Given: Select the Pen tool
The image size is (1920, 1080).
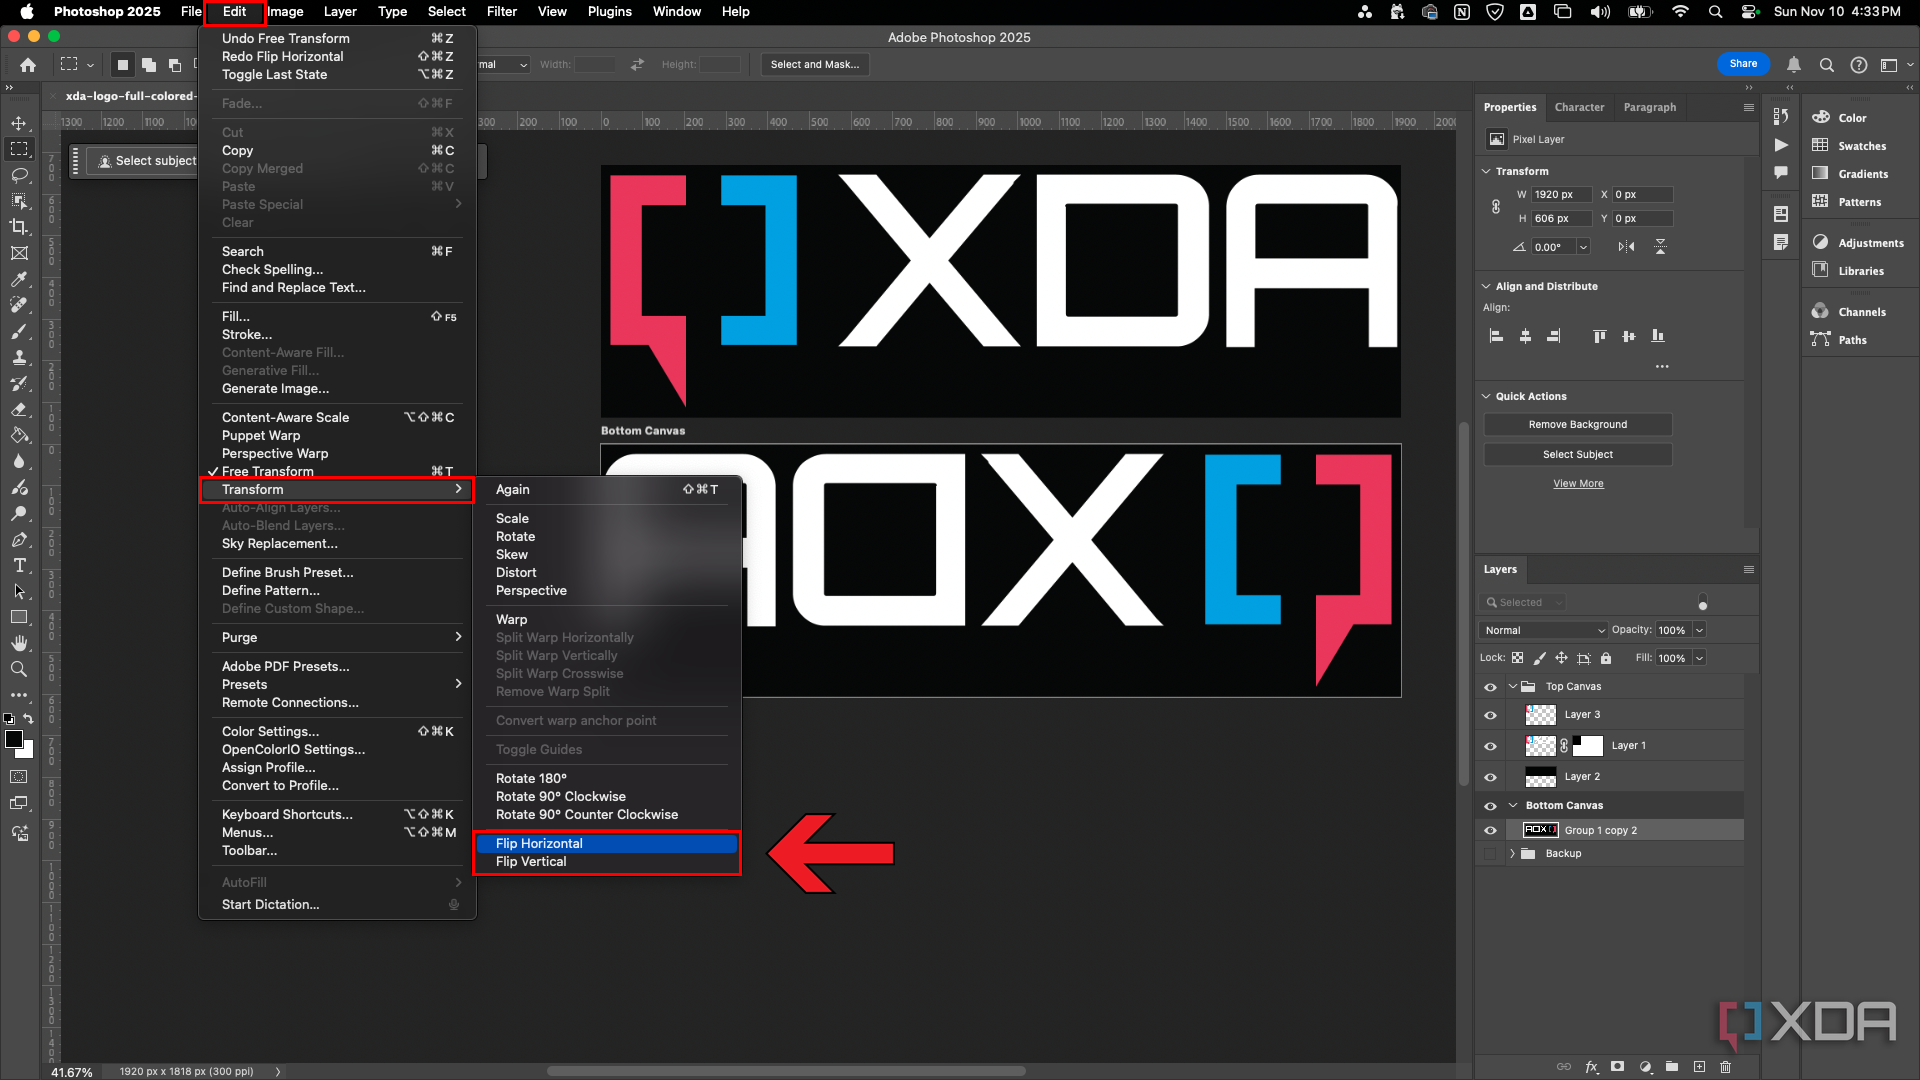Looking at the screenshot, I should (19, 539).
